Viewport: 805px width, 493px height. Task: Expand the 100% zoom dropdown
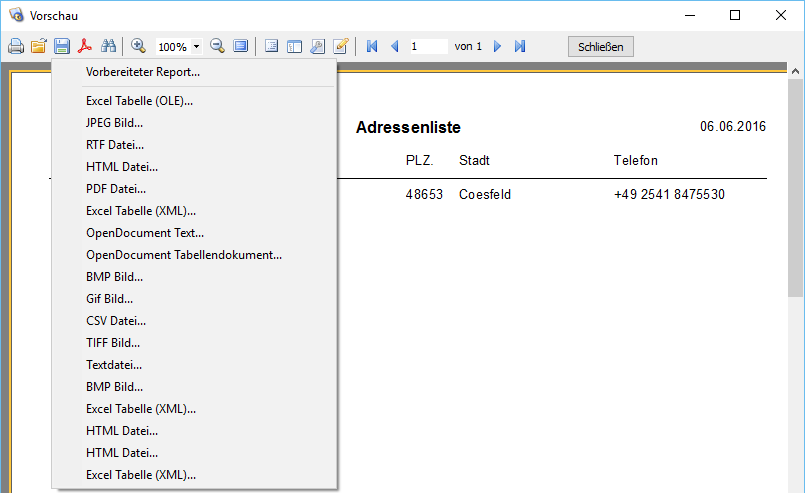pos(196,47)
